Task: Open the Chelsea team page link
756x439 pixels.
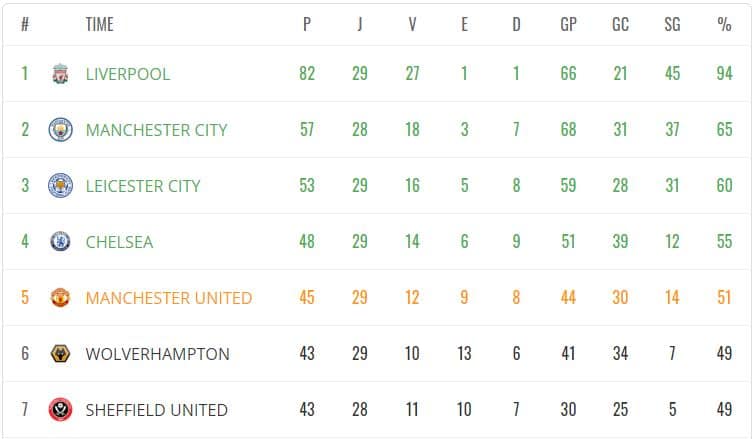Action: [x=119, y=242]
